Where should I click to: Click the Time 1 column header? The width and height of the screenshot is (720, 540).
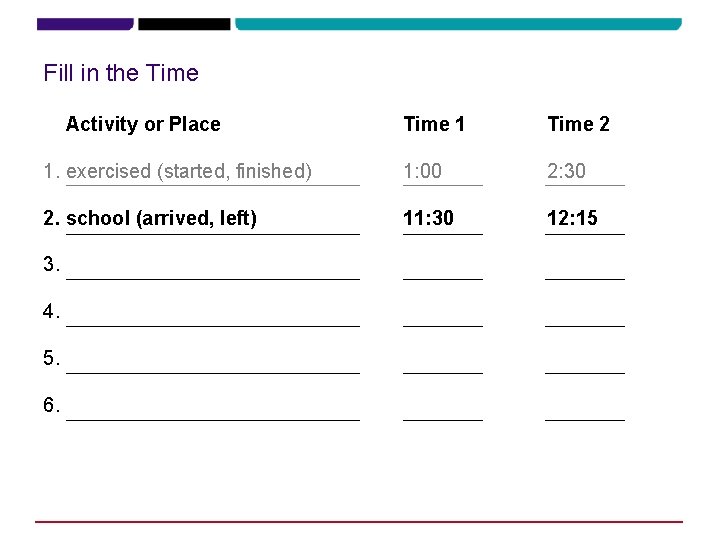pyautogui.click(x=434, y=124)
